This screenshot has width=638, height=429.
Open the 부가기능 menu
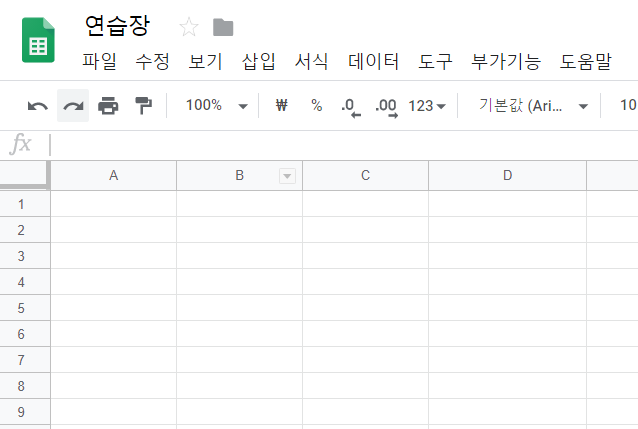(506, 61)
